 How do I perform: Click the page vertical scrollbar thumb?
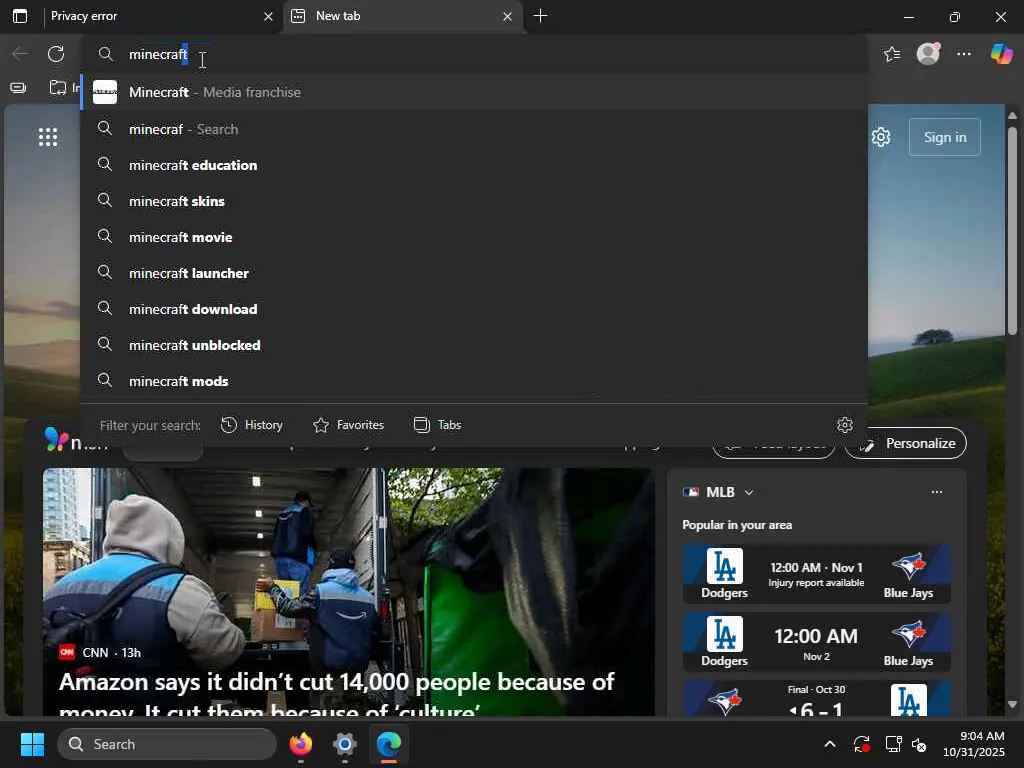[x=1012, y=230]
